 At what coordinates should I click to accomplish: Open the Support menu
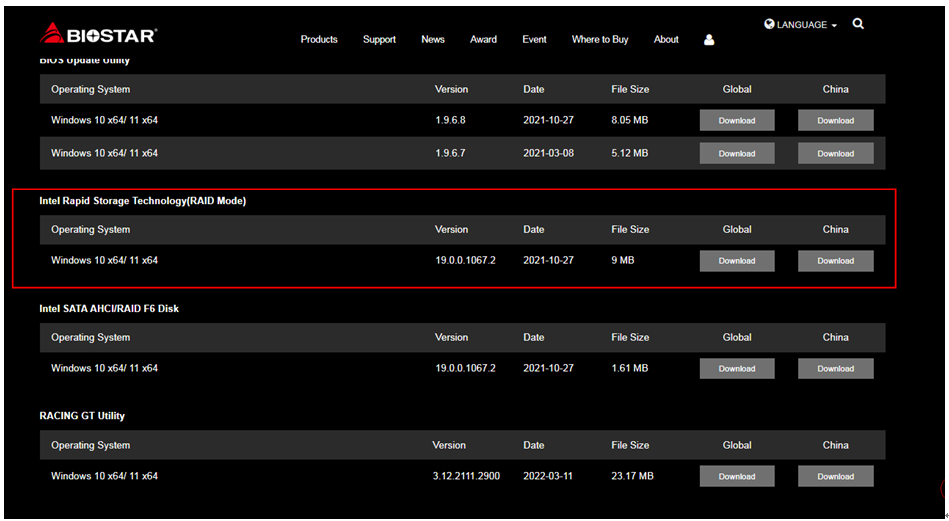(379, 39)
